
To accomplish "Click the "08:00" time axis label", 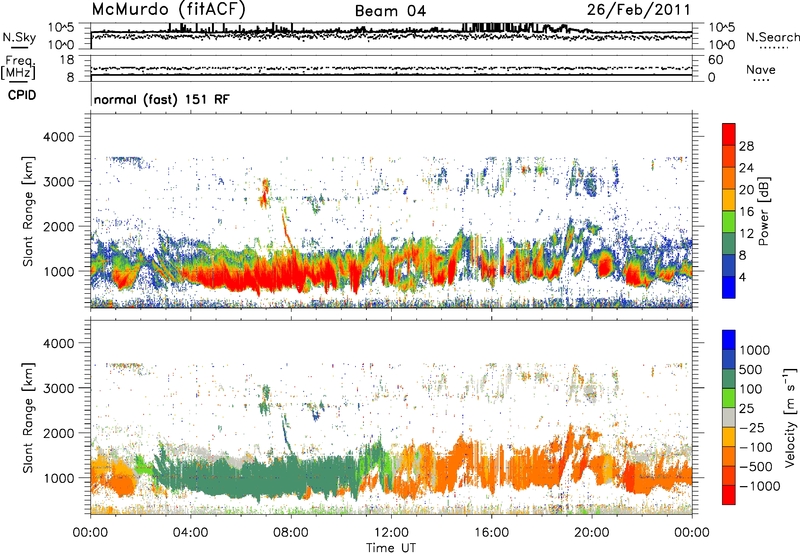I will [291, 533].
